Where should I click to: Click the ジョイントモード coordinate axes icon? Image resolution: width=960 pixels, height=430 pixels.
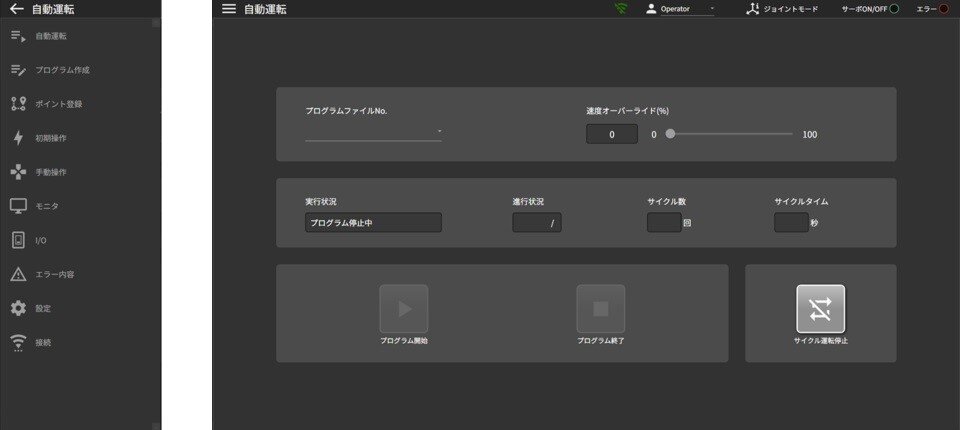752,9
